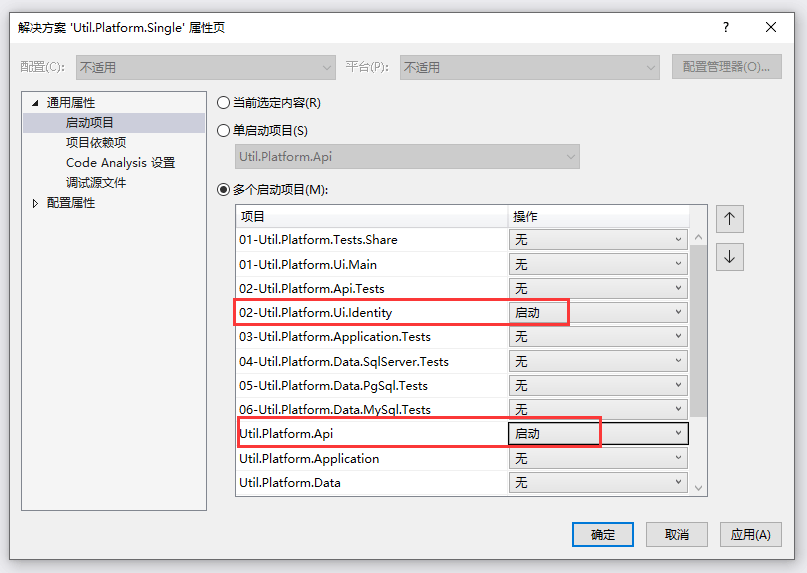This screenshot has height=573, width=807.
Task: Click the 应用(A) button
Action: 751,534
